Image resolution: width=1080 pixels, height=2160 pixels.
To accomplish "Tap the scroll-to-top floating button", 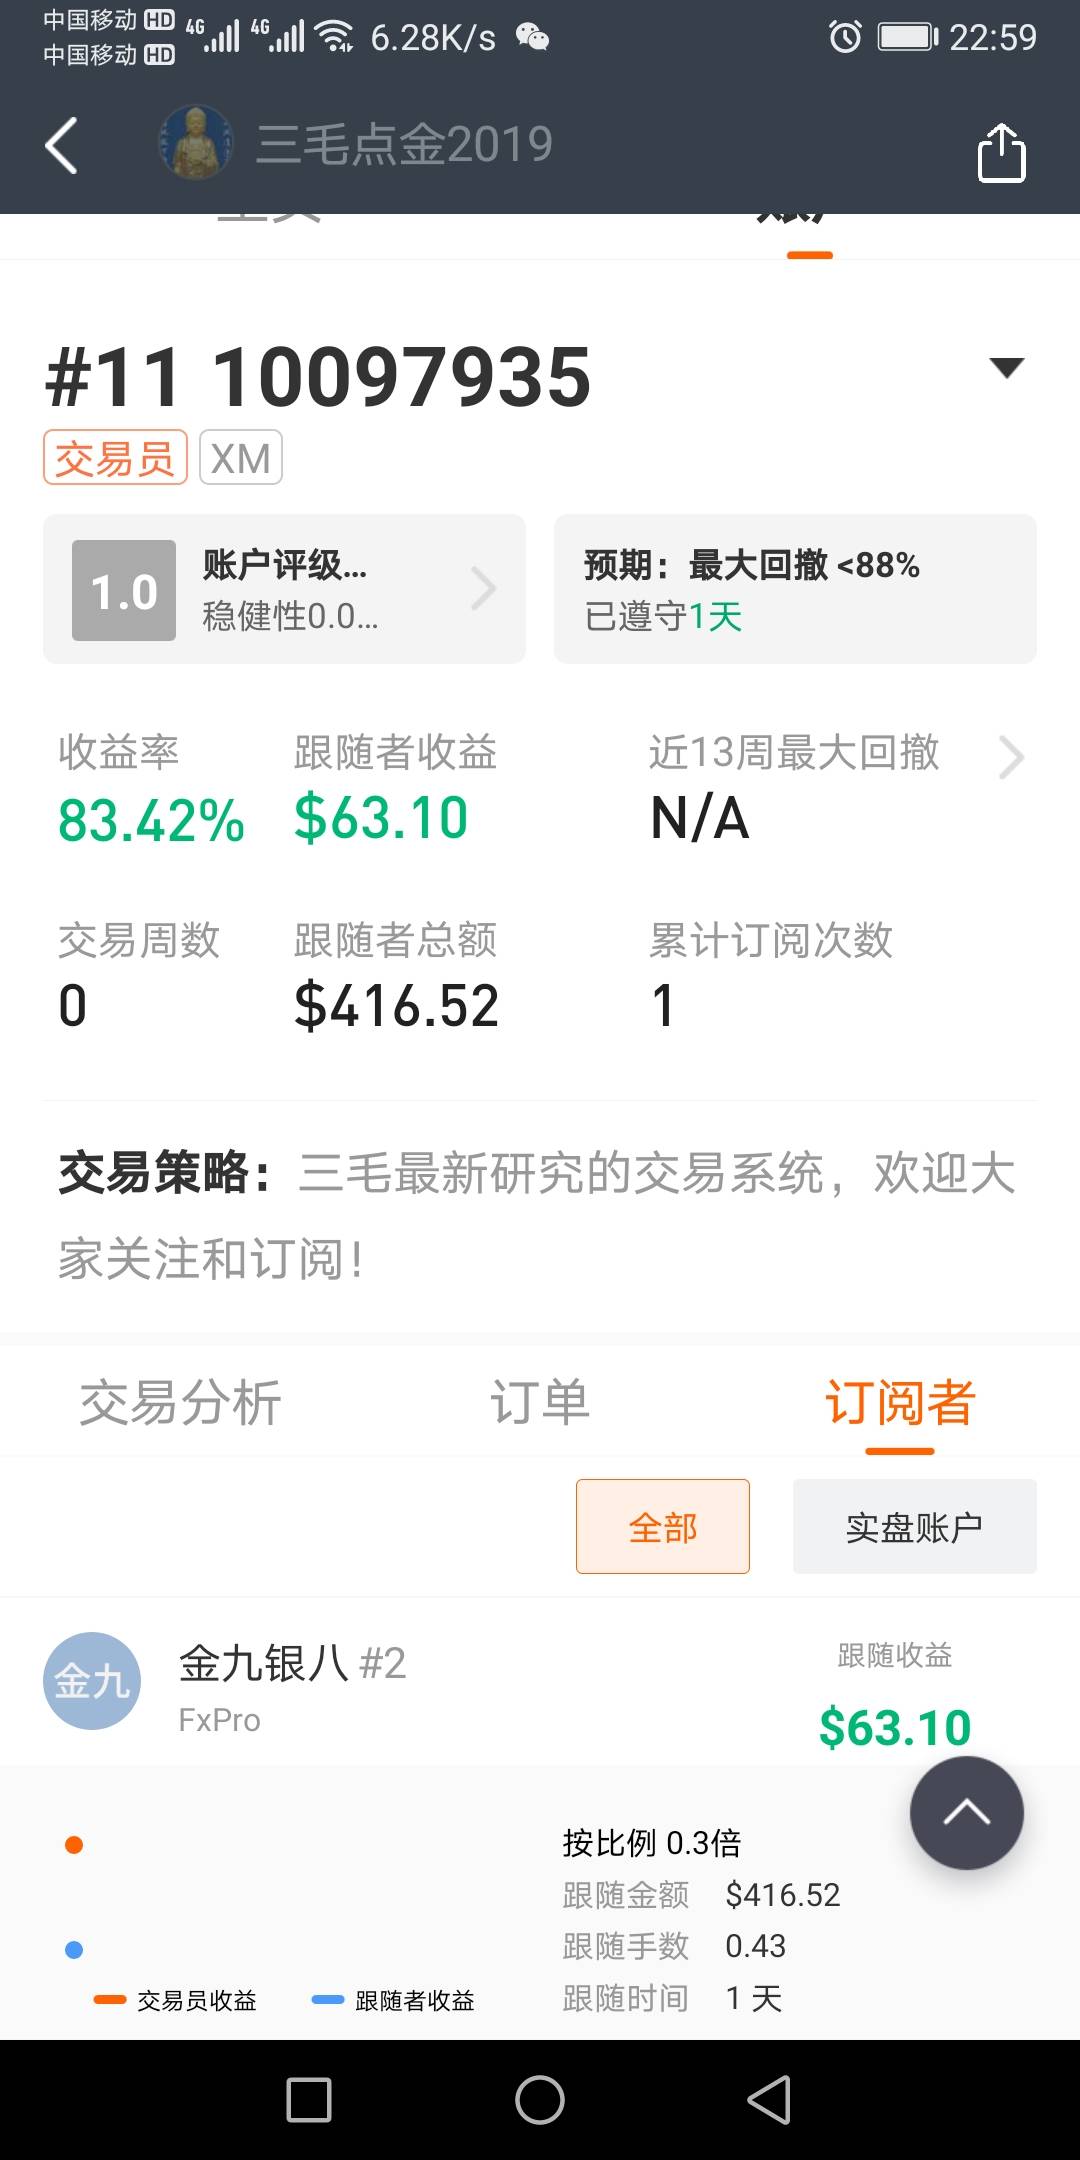I will click(x=966, y=1812).
